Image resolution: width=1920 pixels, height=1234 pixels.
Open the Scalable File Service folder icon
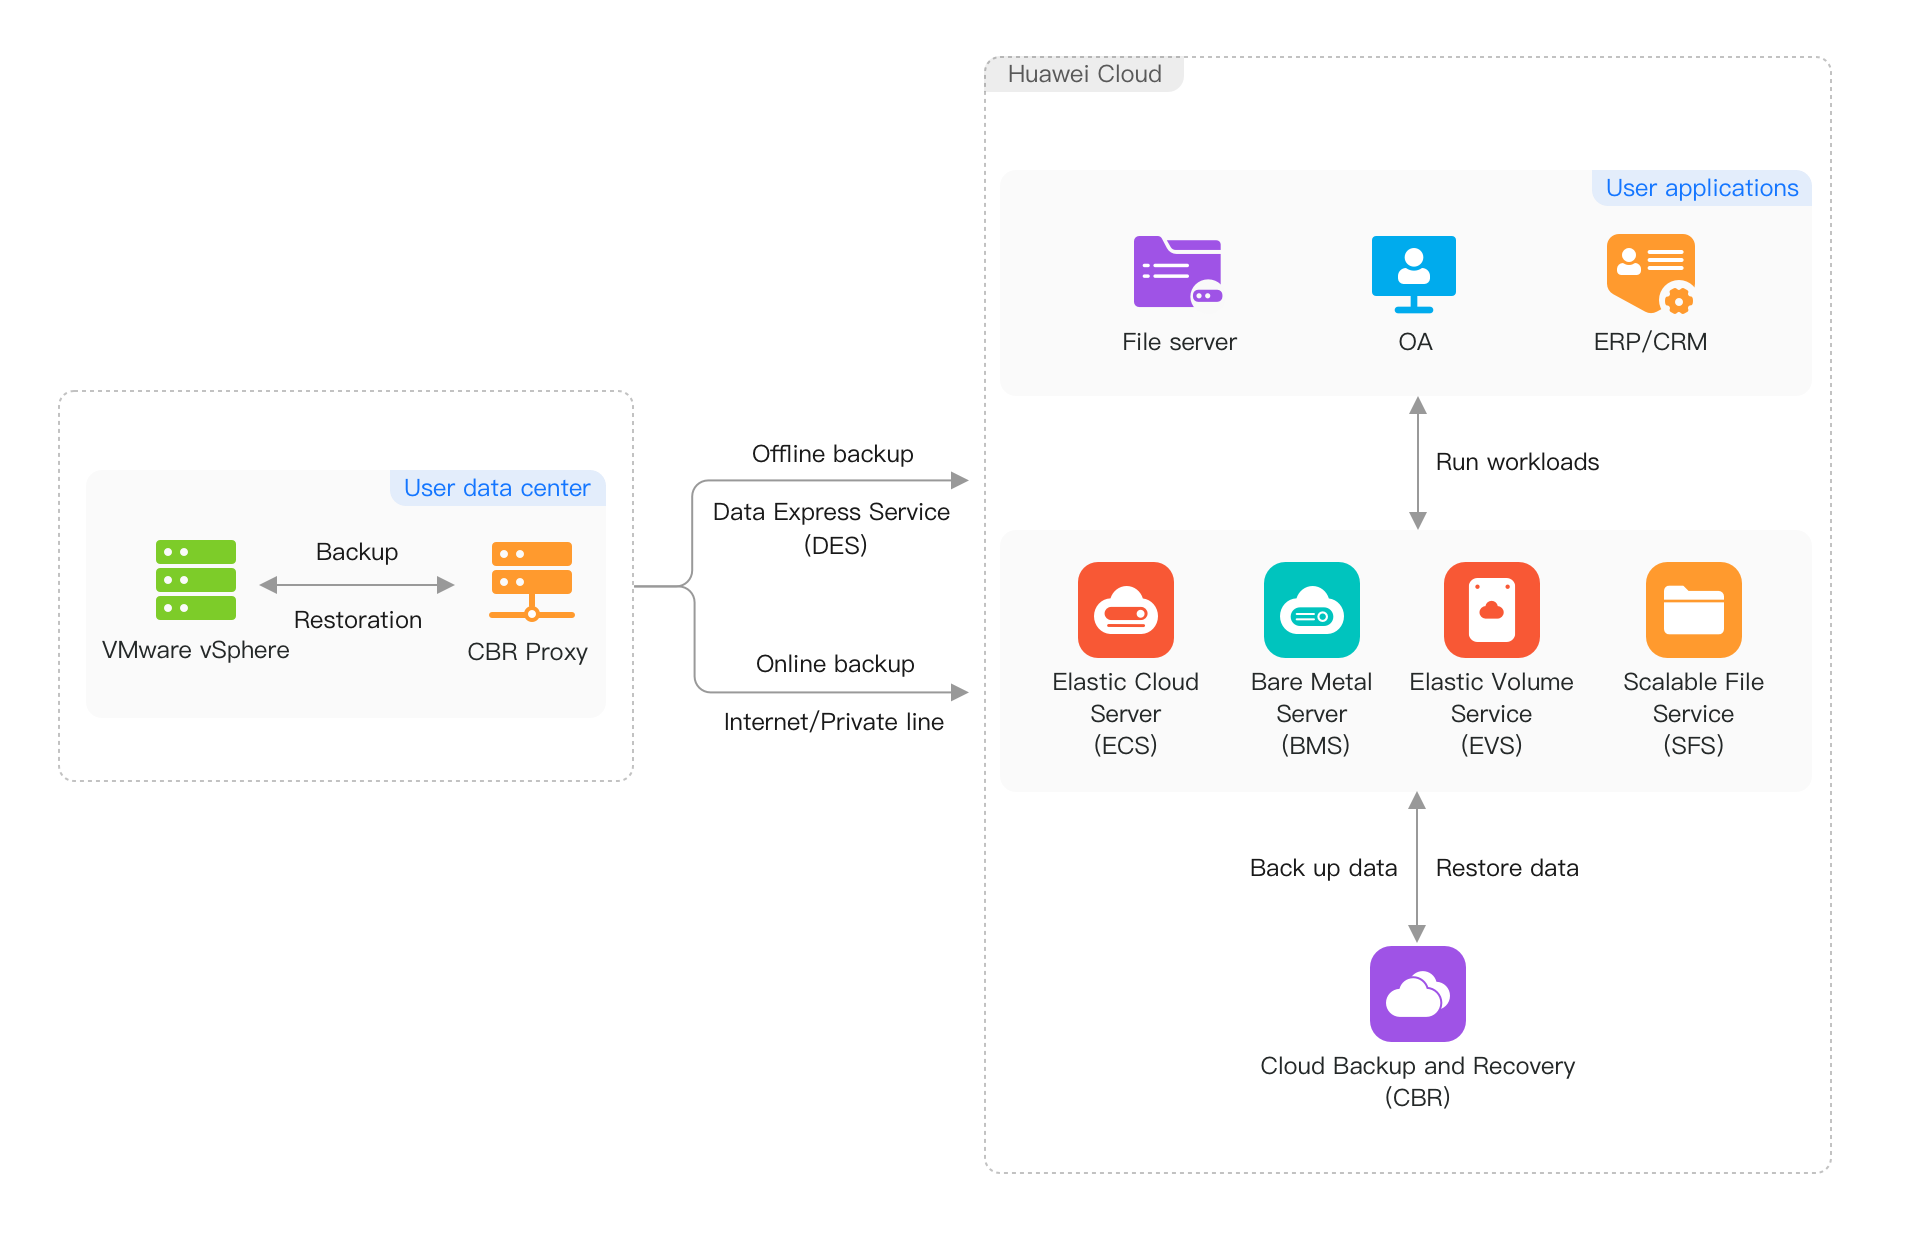1693,610
